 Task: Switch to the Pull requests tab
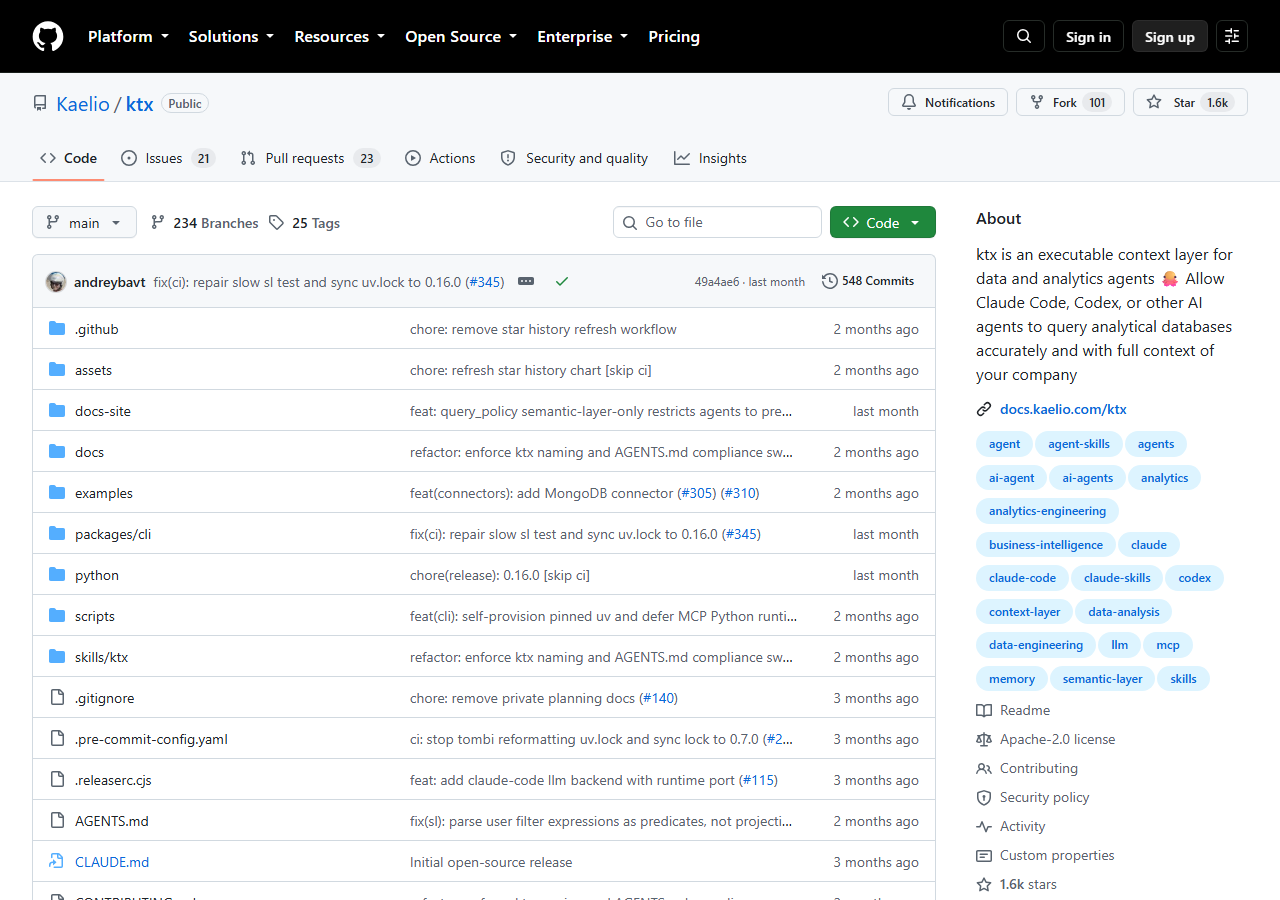coord(310,158)
